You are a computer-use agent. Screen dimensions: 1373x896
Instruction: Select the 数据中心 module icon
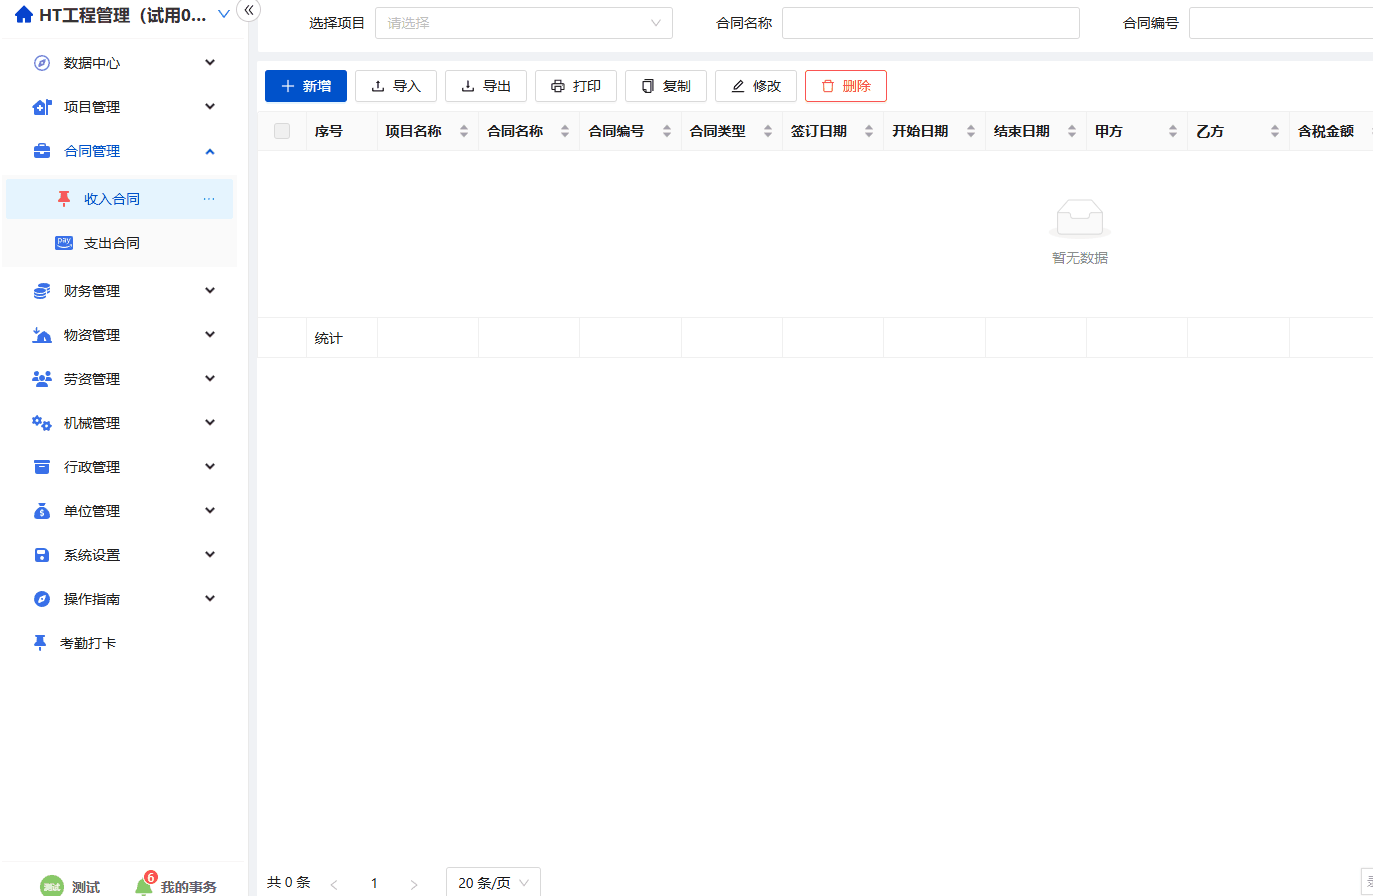(x=39, y=62)
